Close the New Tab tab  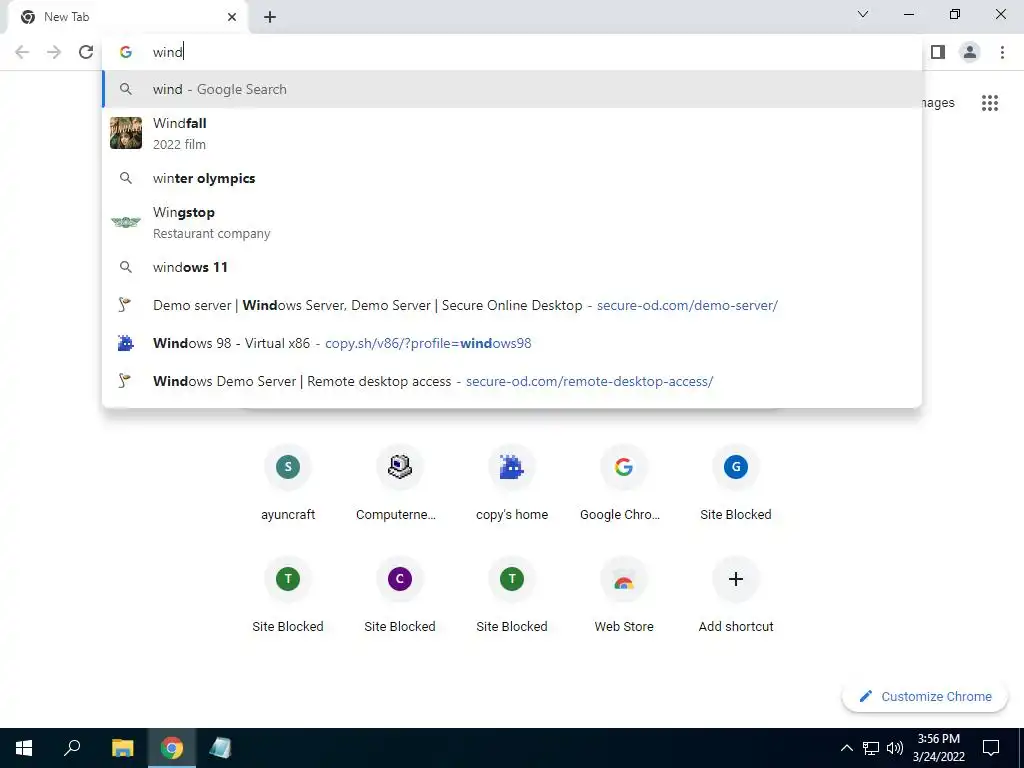[x=232, y=17]
